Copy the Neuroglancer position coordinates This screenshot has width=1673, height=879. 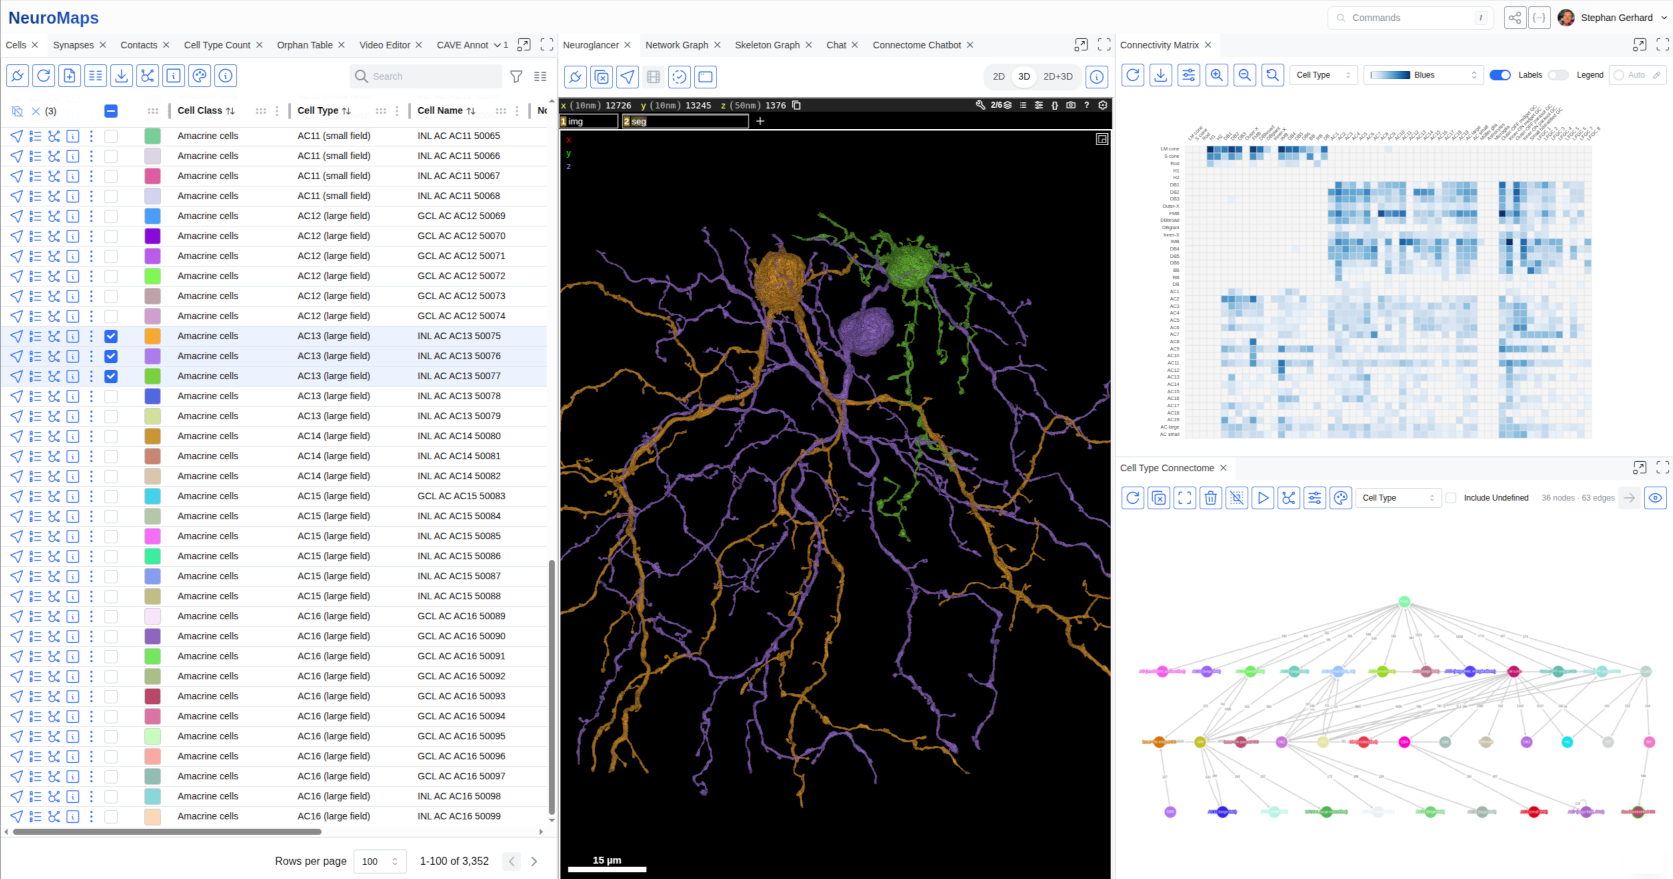pyautogui.click(x=796, y=105)
